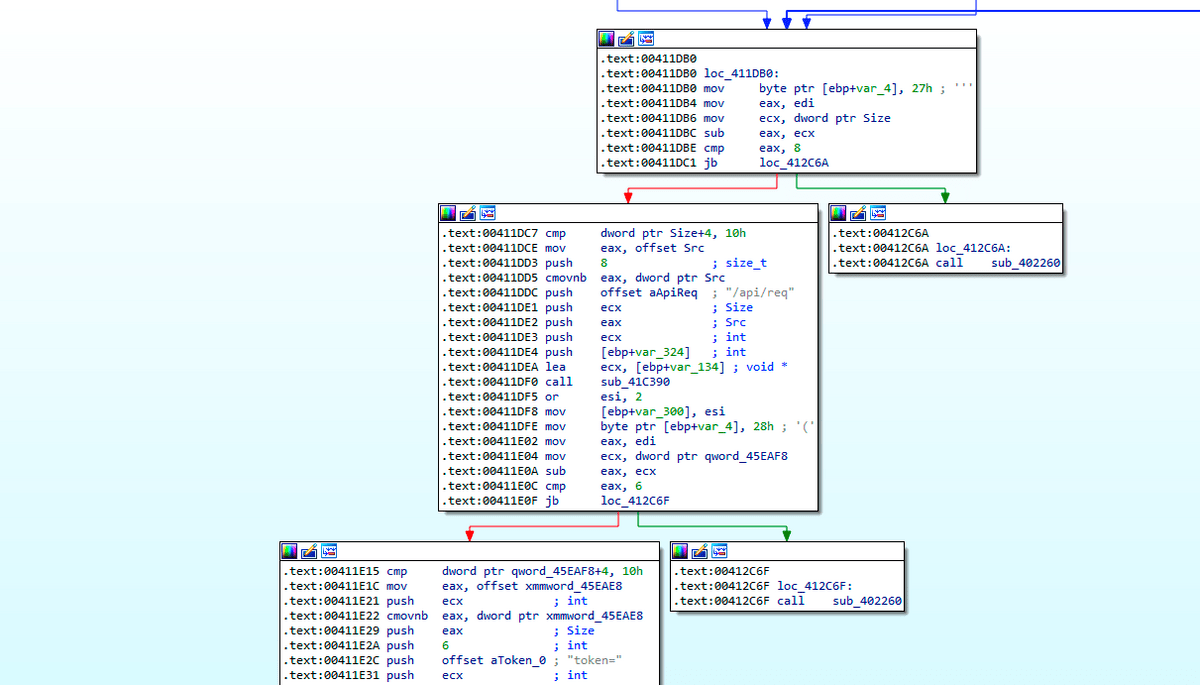Click the loc_412C6F operand of the jb instruction
Screen dimensions: 1200x685
pos(636,500)
